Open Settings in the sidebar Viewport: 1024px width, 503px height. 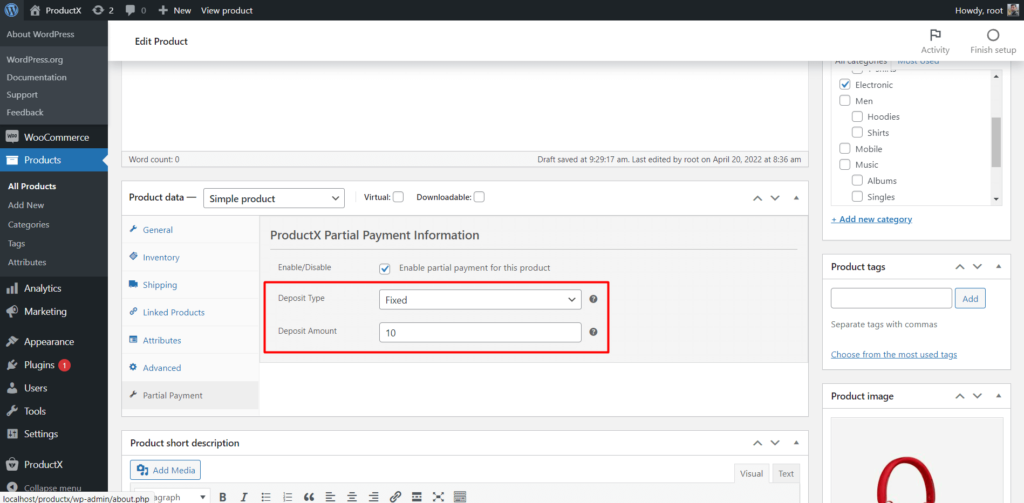tap(54, 434)
